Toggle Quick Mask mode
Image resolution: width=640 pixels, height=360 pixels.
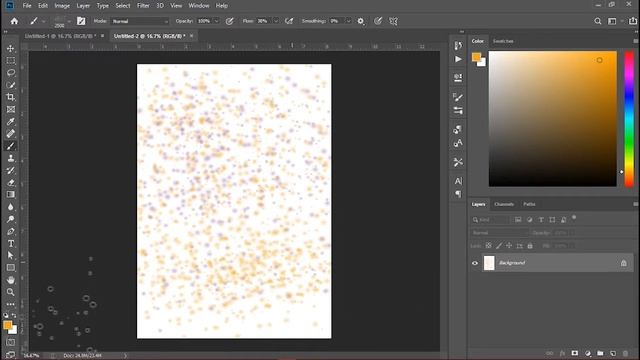click(x=11, y=342)
